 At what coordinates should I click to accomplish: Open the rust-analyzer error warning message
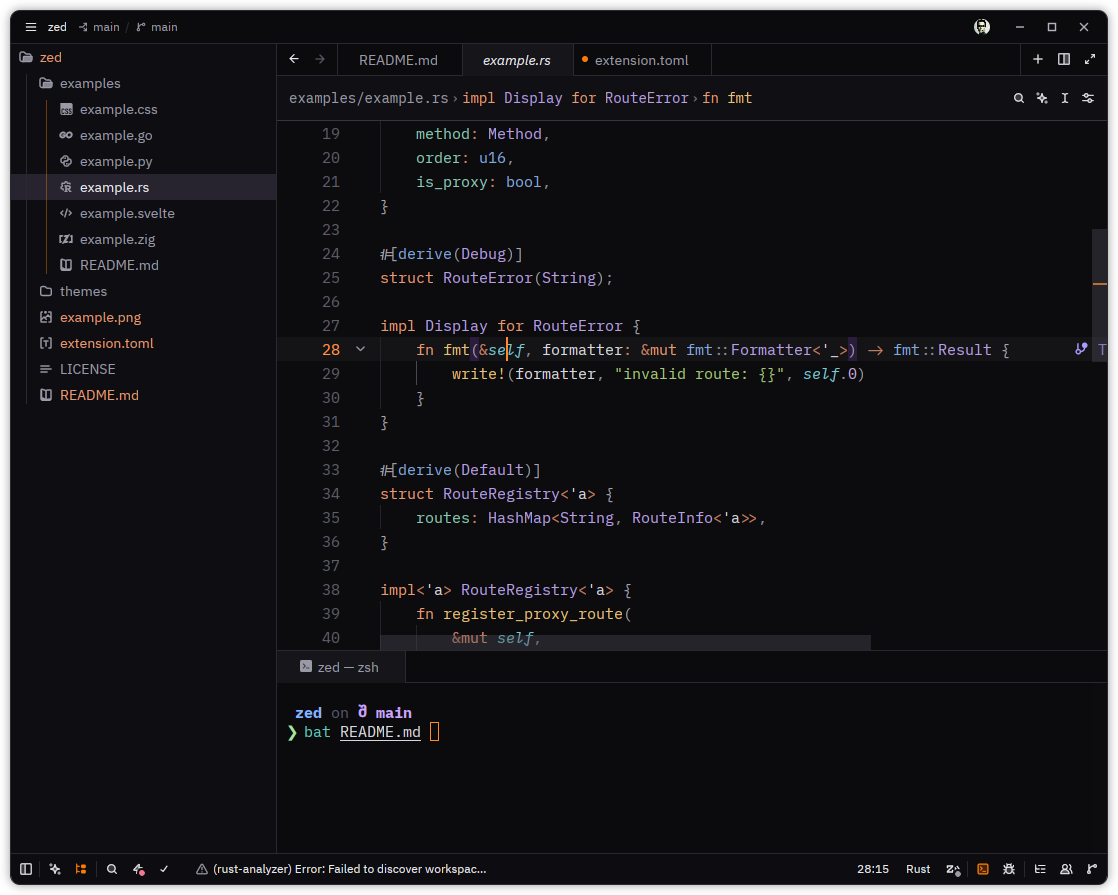coord(341,869)
